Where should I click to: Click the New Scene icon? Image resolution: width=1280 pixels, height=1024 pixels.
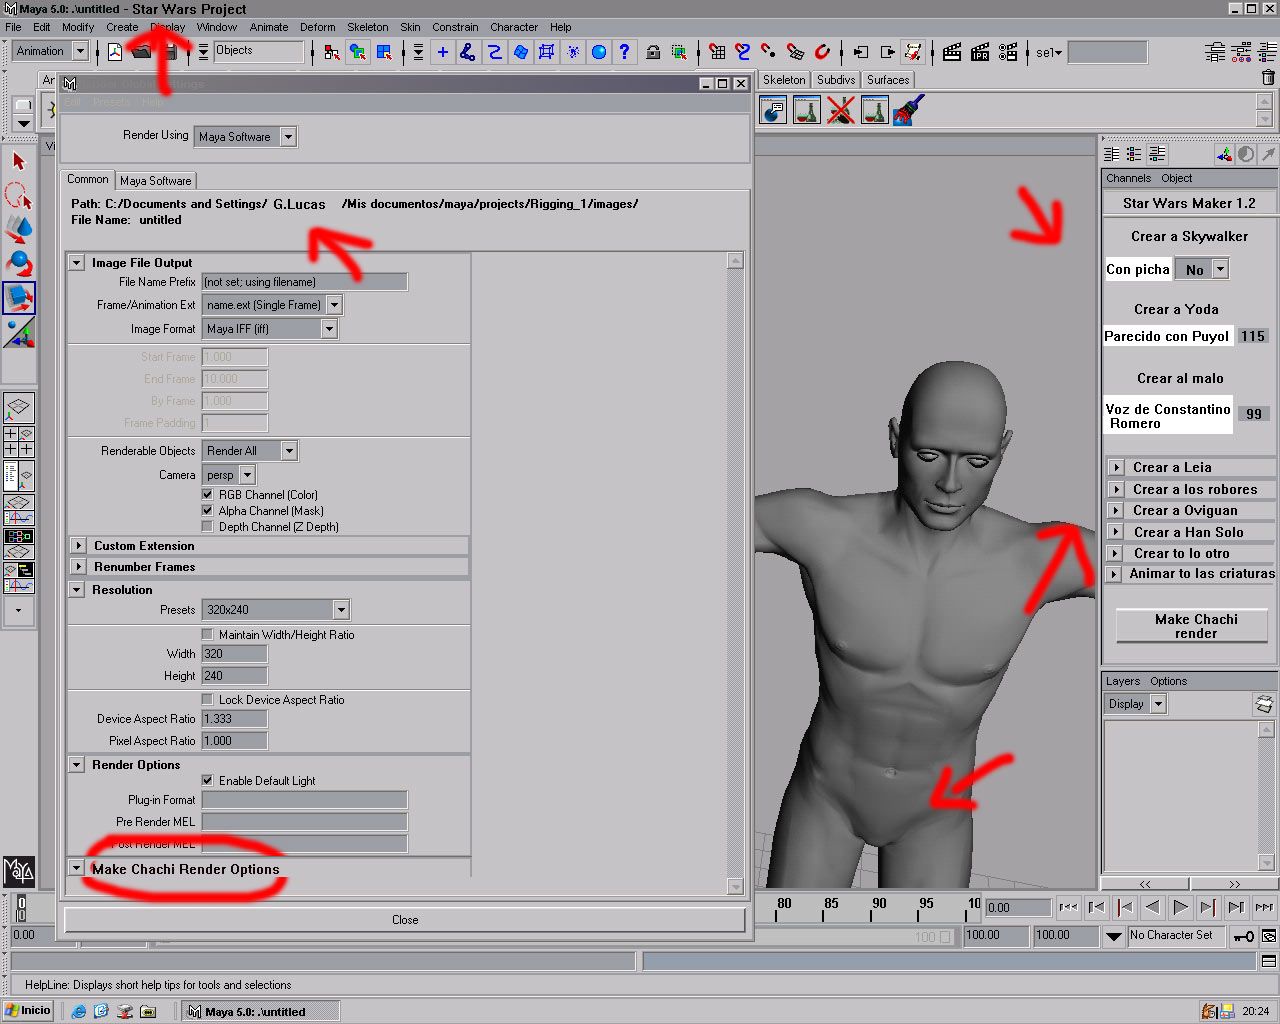[x=115, y=52]
